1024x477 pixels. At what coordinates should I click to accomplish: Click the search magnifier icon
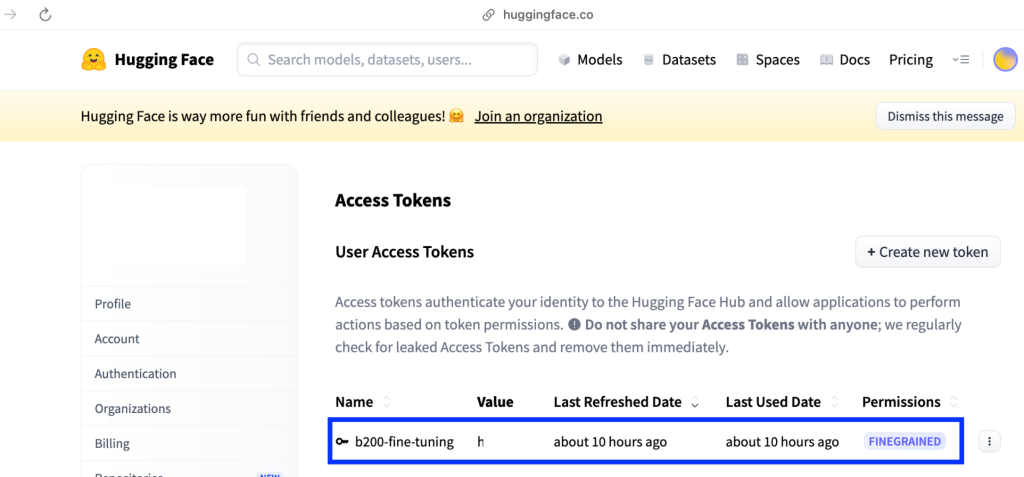point(254,59)
